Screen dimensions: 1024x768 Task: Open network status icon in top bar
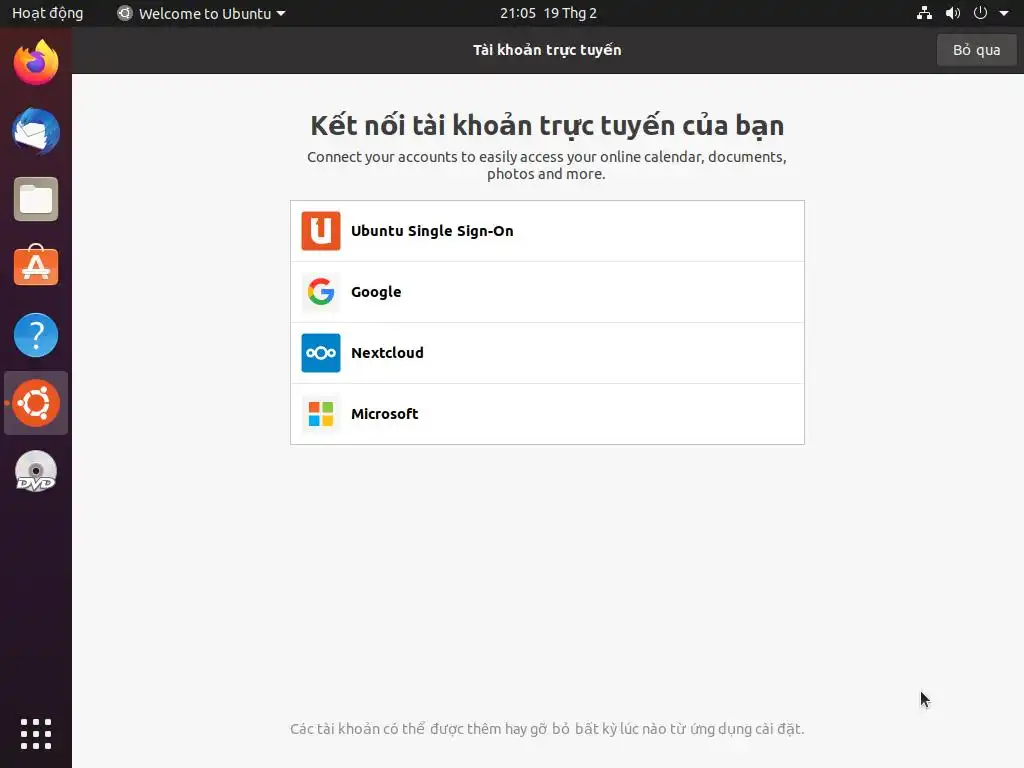click(924, 13)
